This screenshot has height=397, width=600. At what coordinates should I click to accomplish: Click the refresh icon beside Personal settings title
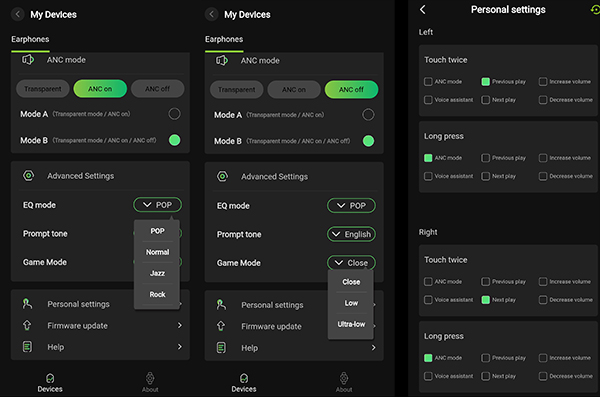pyautogui.click(x=595, y=9)
